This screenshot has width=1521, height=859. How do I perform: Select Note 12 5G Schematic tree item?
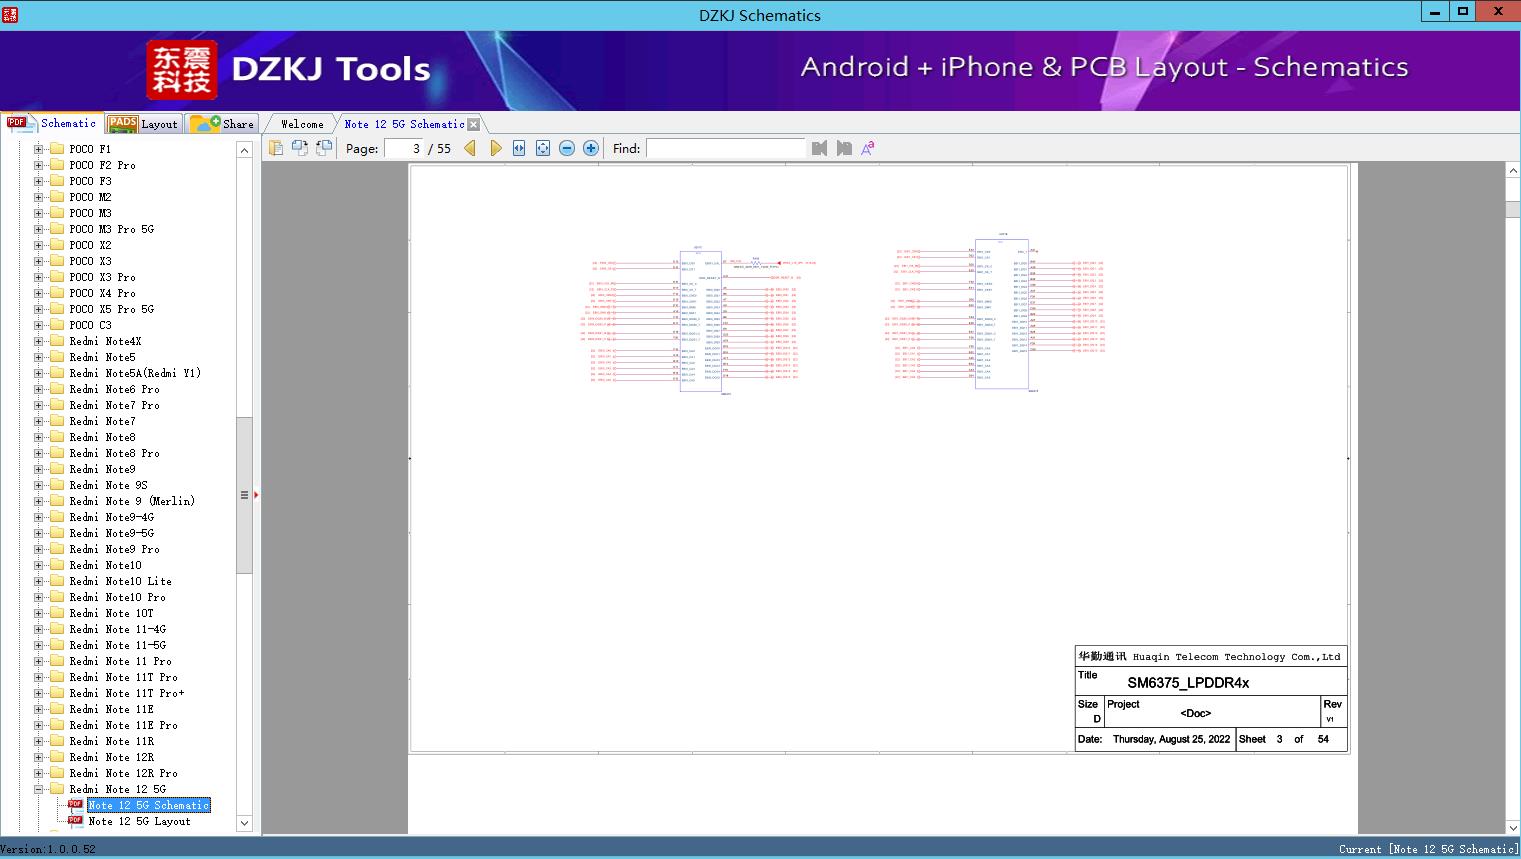(x=149, y=805)
